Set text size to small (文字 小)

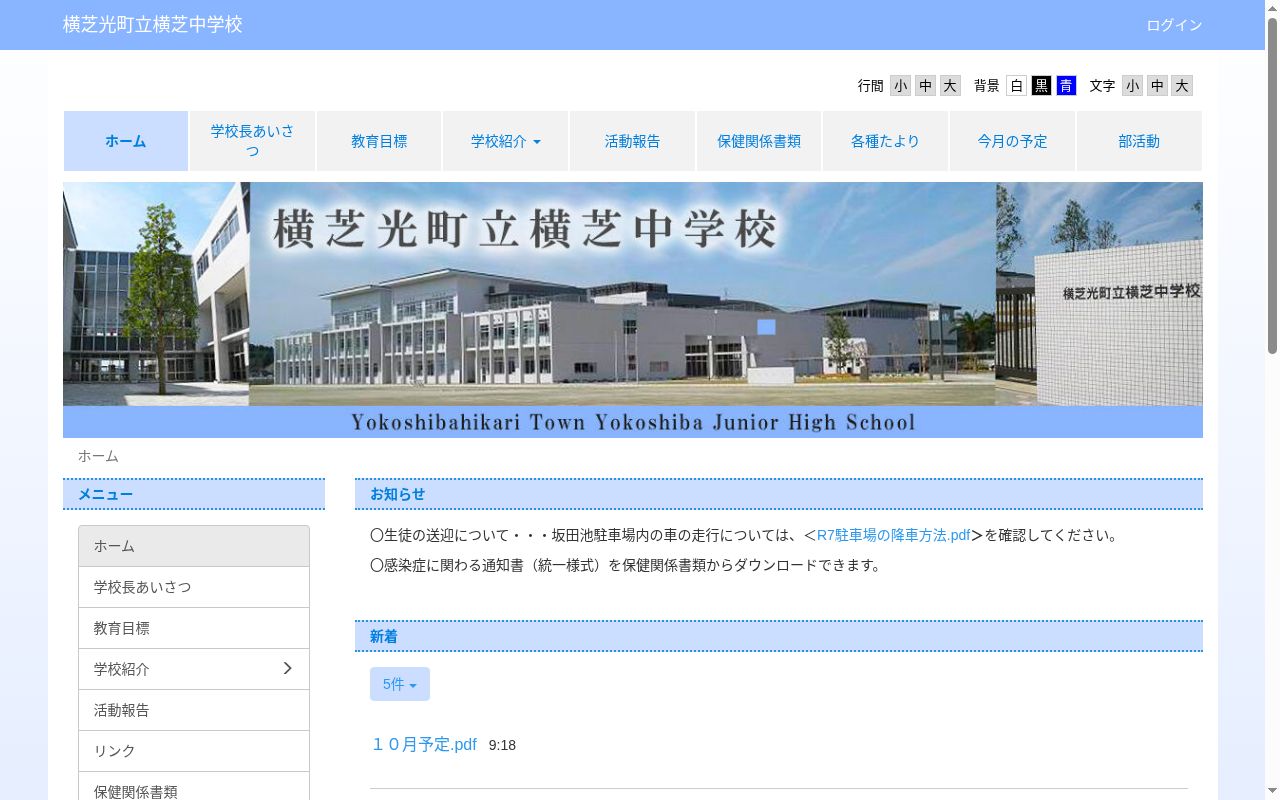(1133, 86)
